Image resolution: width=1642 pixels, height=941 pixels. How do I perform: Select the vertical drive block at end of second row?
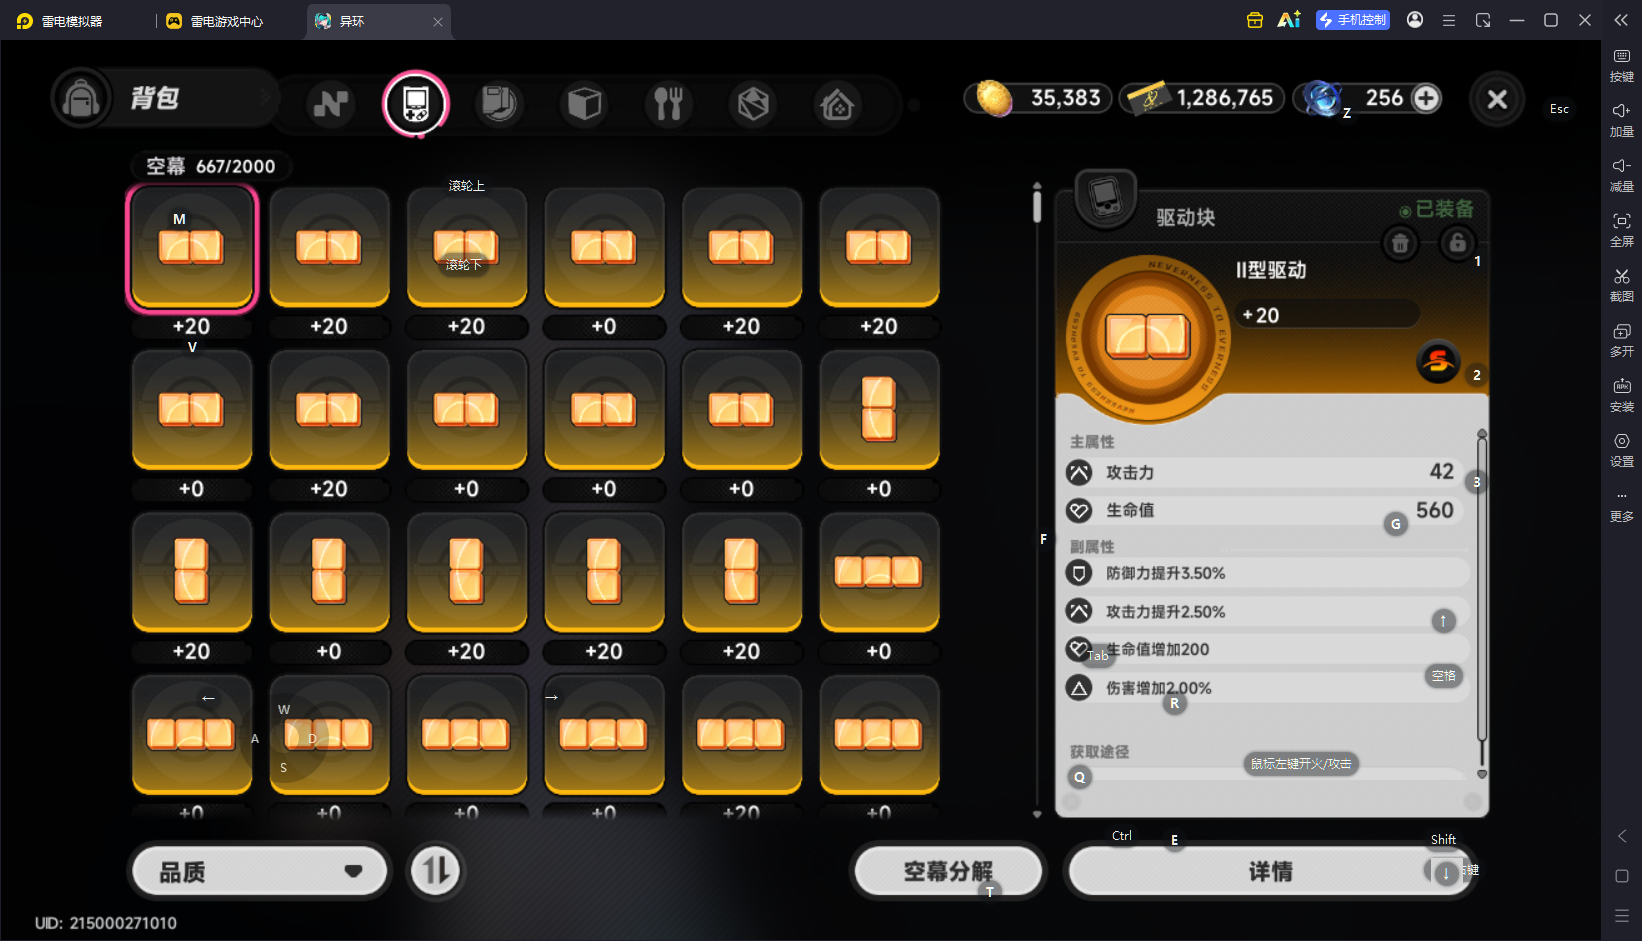coord(879,409)
